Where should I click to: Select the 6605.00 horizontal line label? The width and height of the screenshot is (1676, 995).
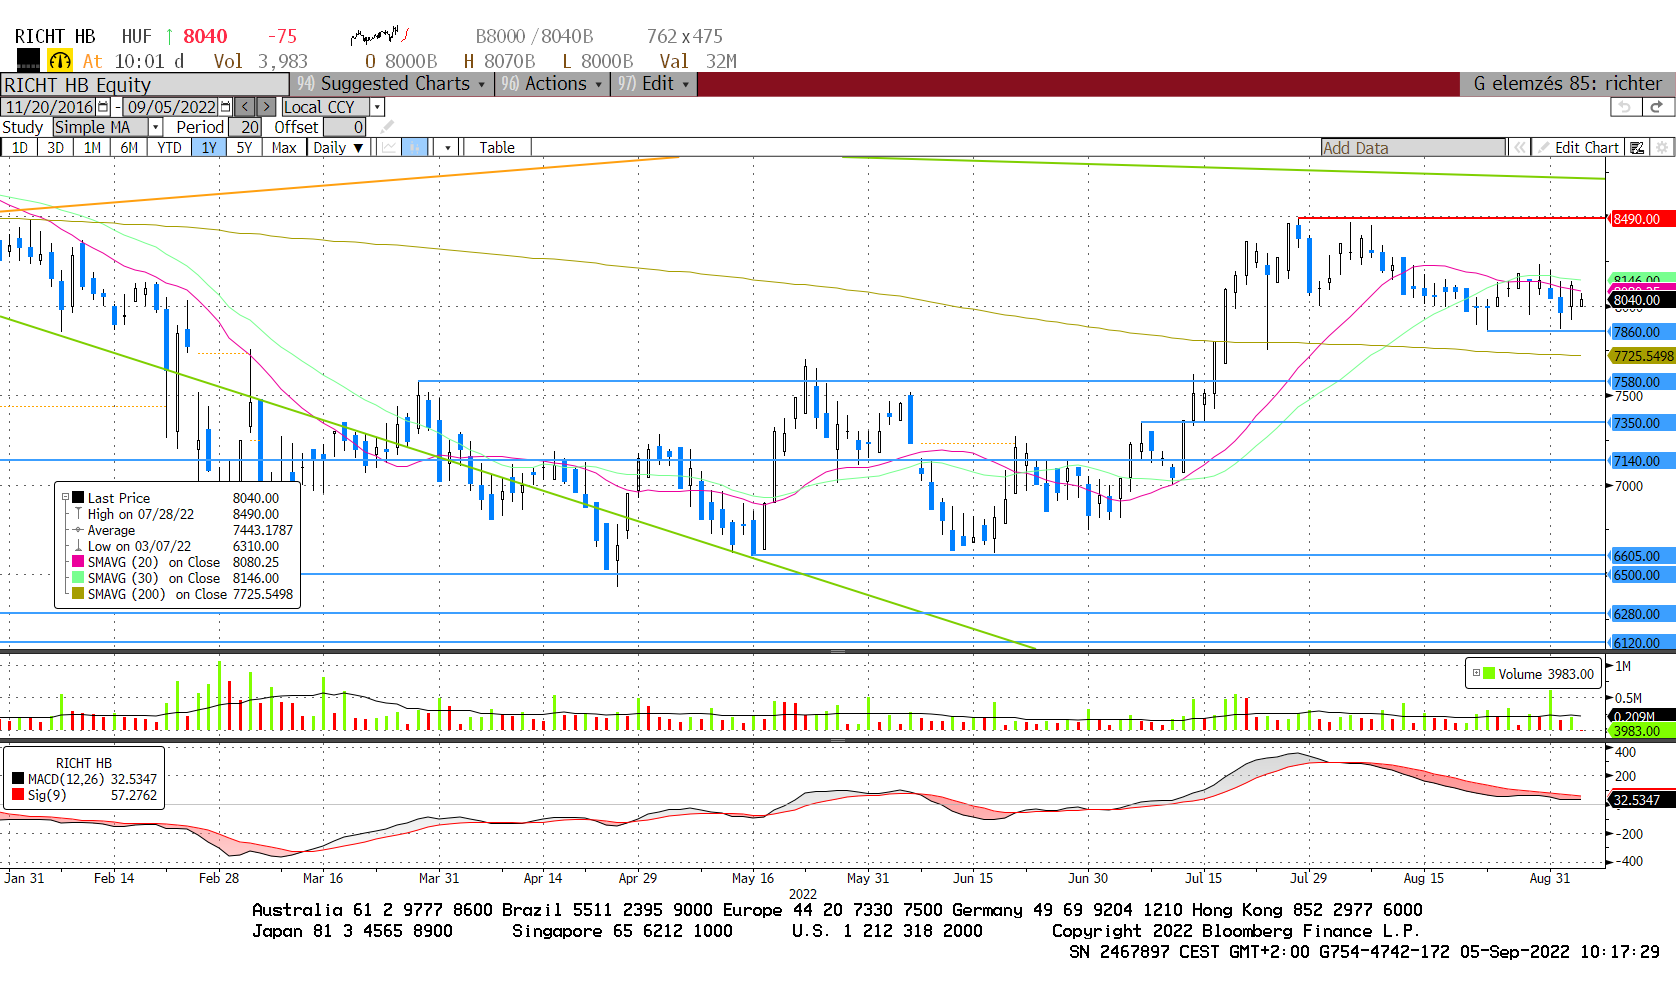click(1641, 555)
